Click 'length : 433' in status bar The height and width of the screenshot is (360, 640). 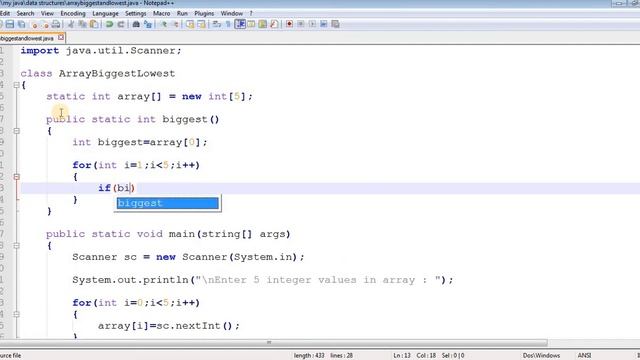coord(309,356)
